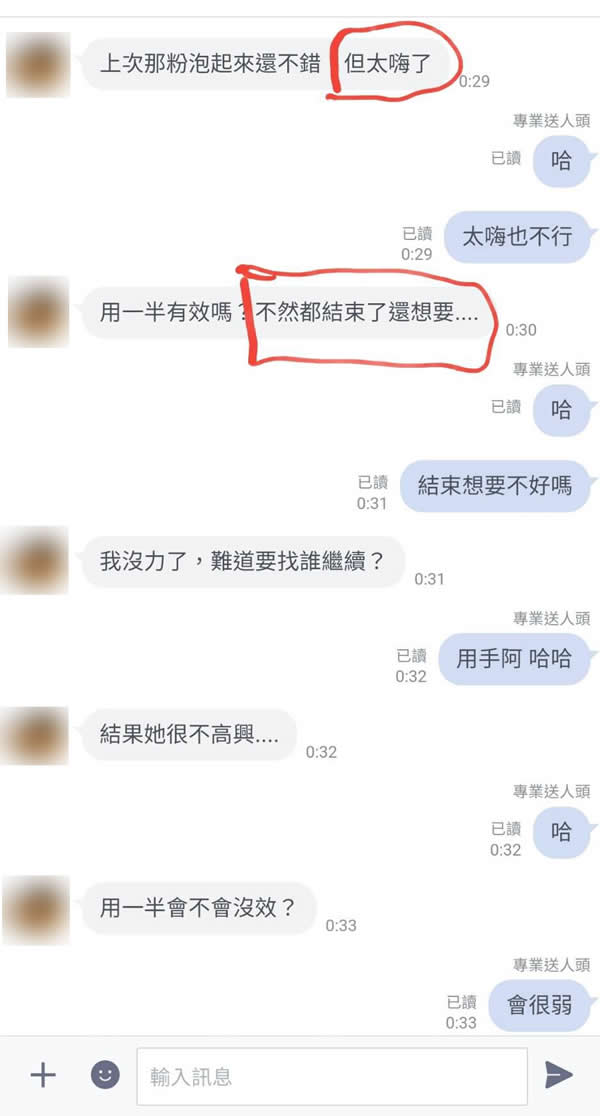600x1116 pixels.
Task: Open avatar beside 結果她很不高興 message
Action: click(36, 735)
